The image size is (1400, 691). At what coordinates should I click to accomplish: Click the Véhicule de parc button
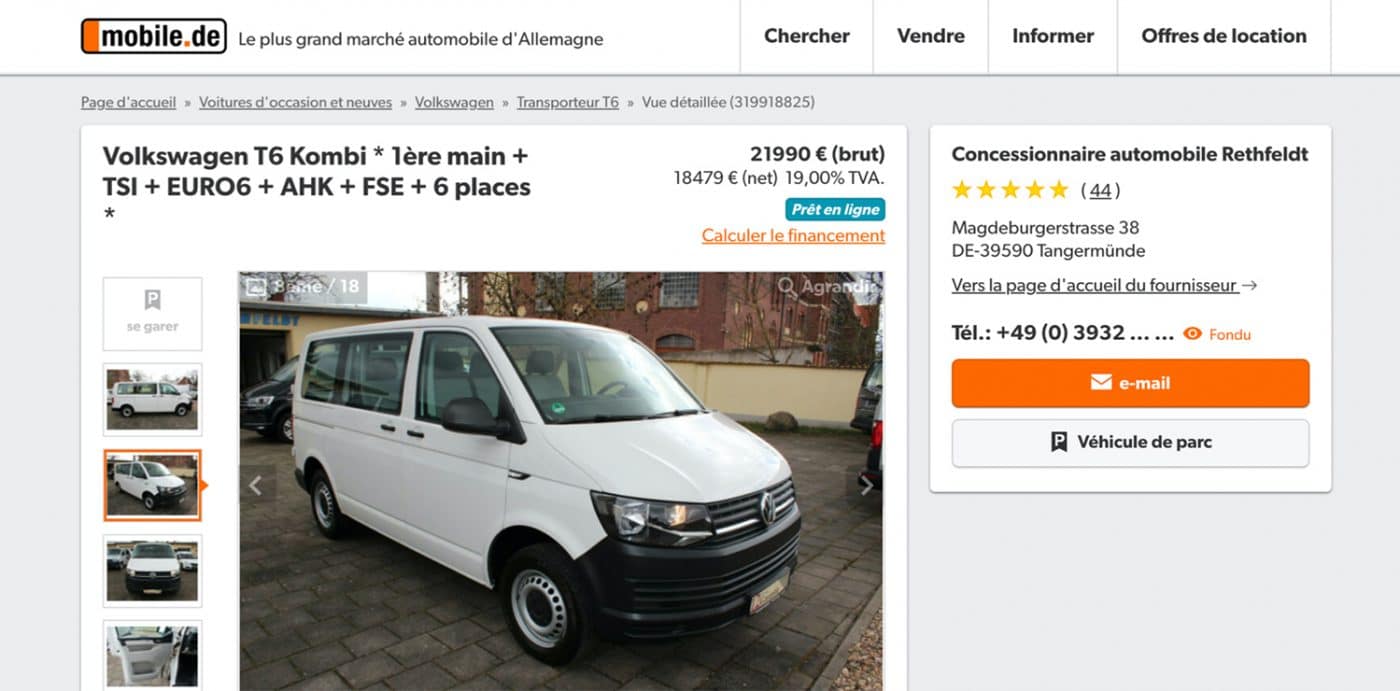pyautogui.click(x=1130, y=442)
